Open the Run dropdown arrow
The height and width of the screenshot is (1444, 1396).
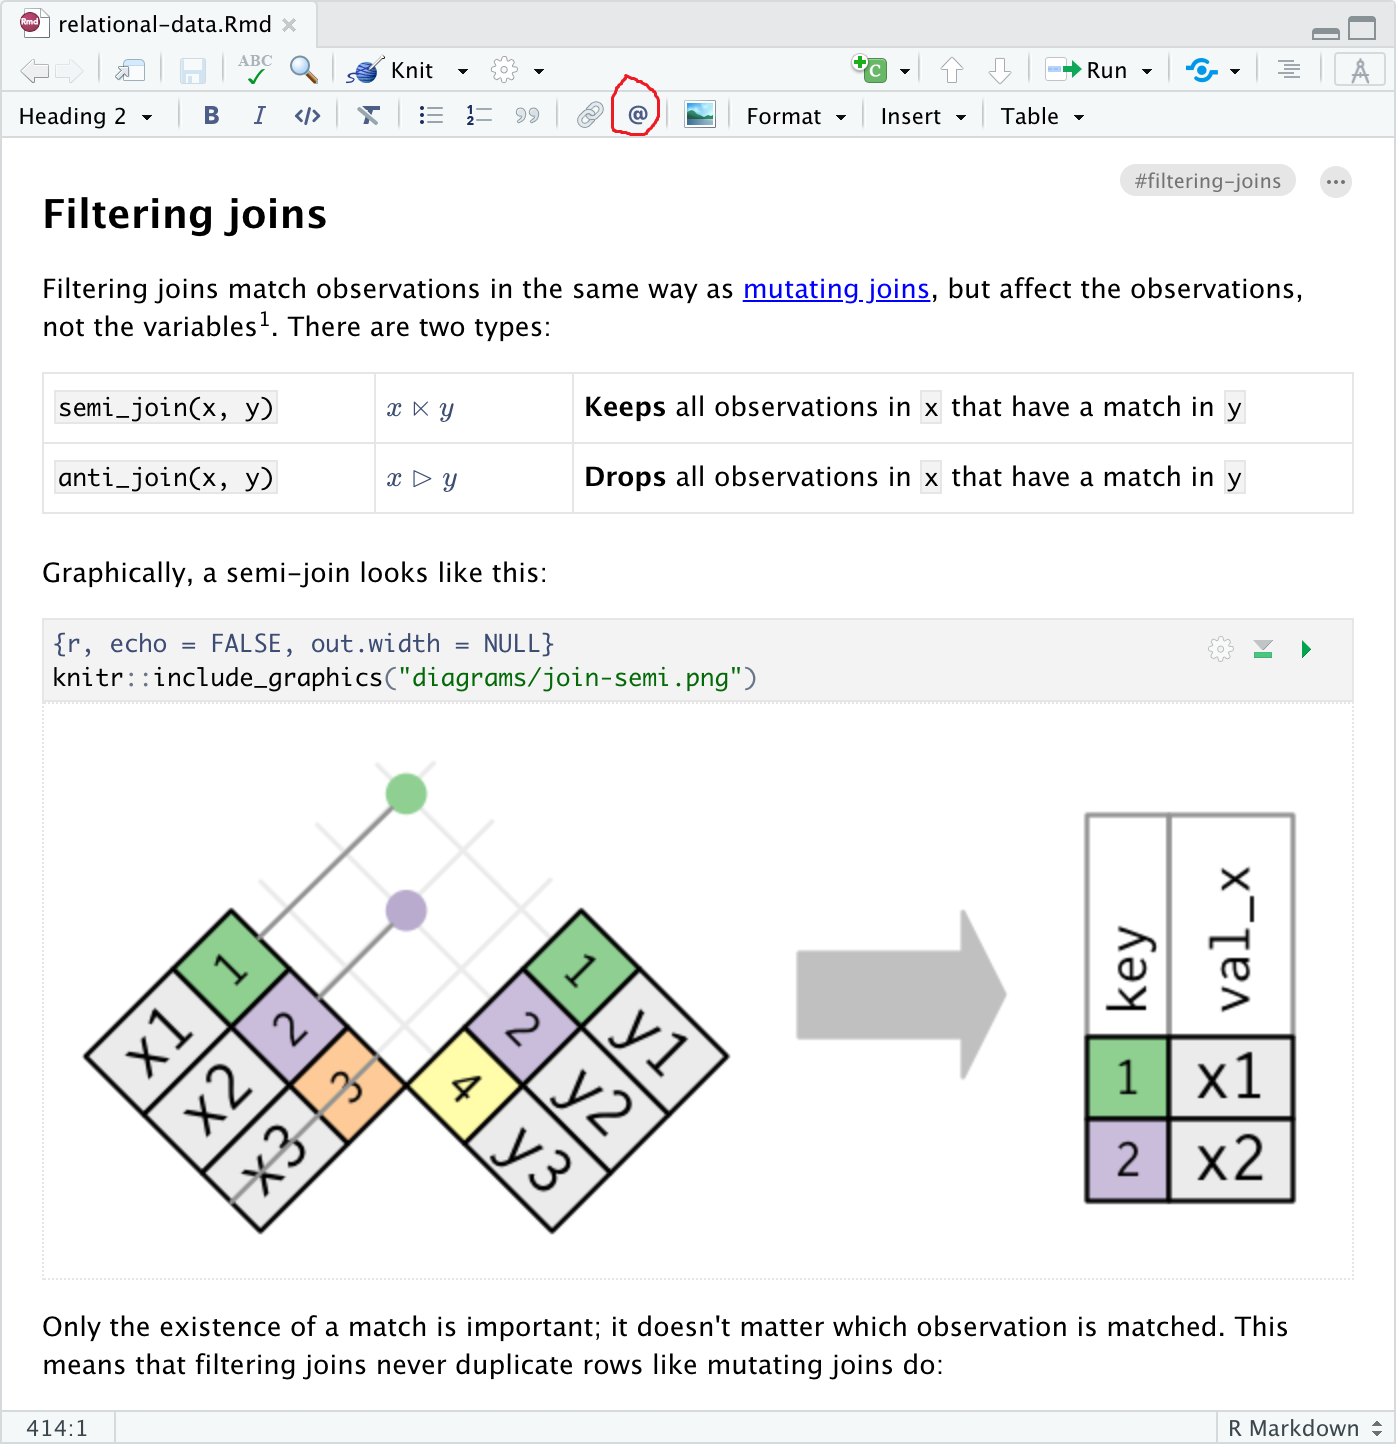tap(1147, 71)
